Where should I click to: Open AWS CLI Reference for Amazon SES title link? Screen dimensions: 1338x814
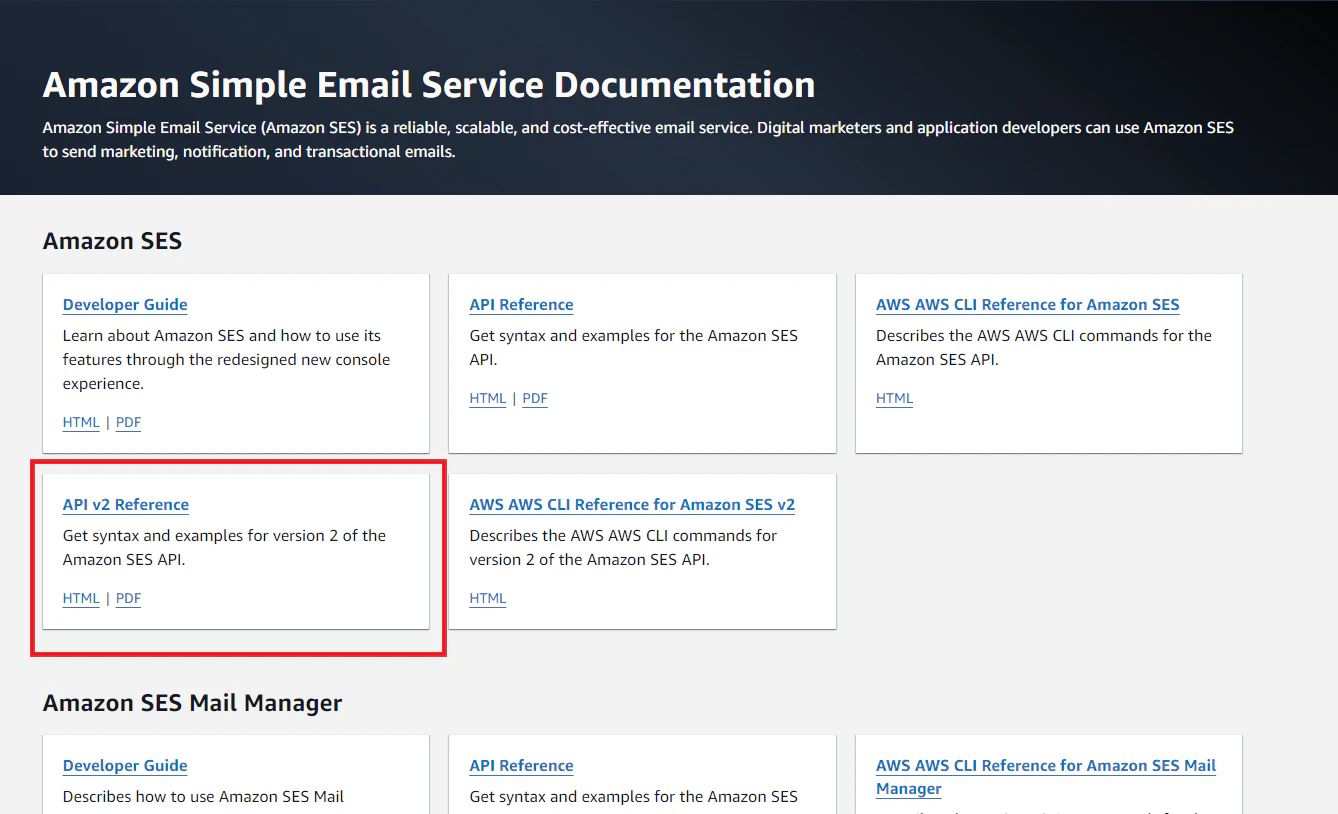point(1028,305)
